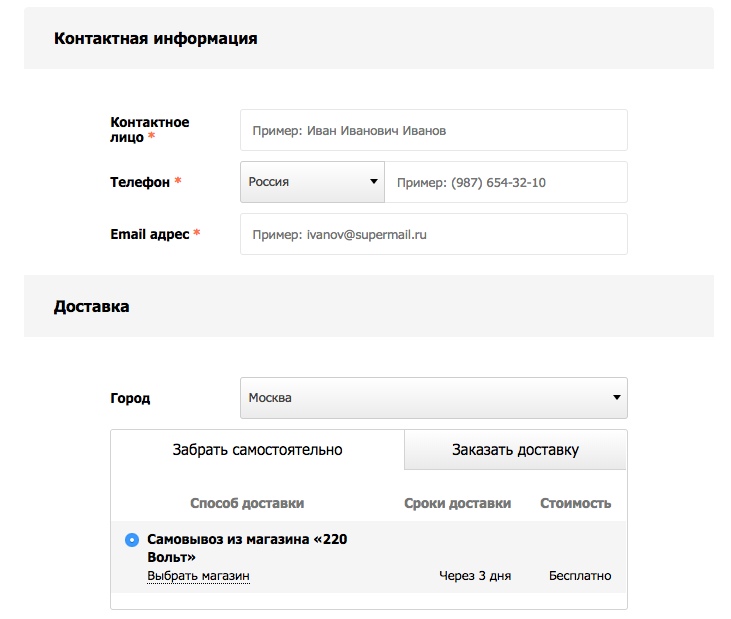Viewport: 731px width, 619px height.
Task: Click the Email адрес input field
Action: tap(434, 234)
